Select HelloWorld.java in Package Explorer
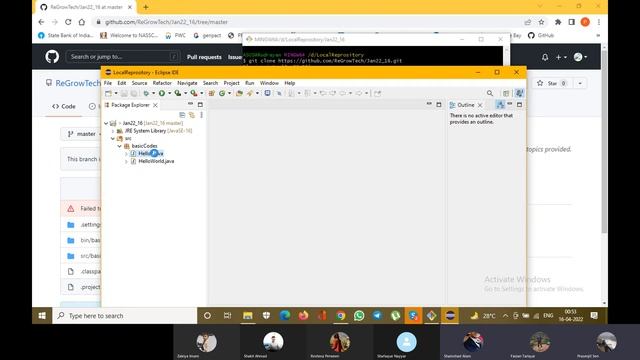This screenshot has height=360, width=640. point(156,162)
